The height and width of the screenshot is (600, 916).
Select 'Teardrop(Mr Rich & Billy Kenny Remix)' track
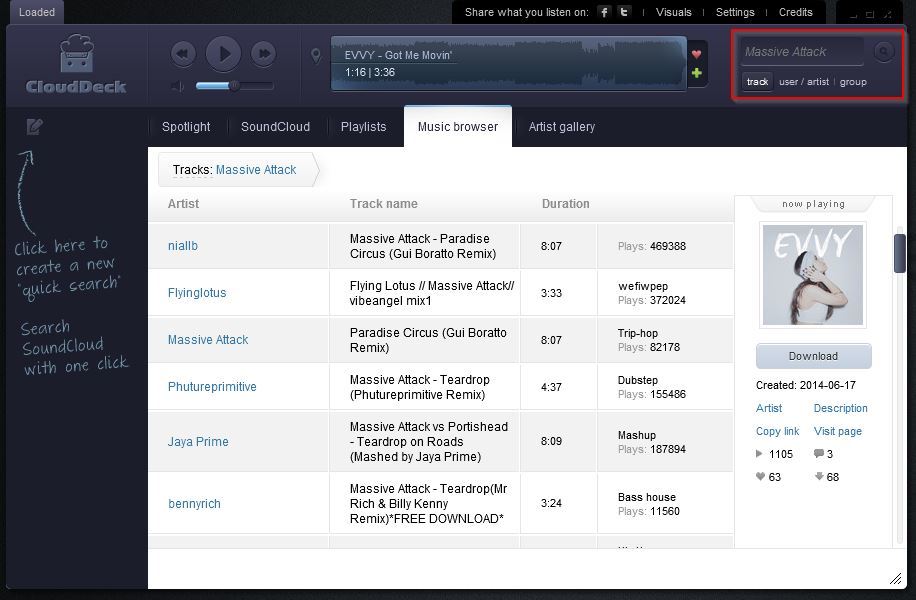pos(429,504)
